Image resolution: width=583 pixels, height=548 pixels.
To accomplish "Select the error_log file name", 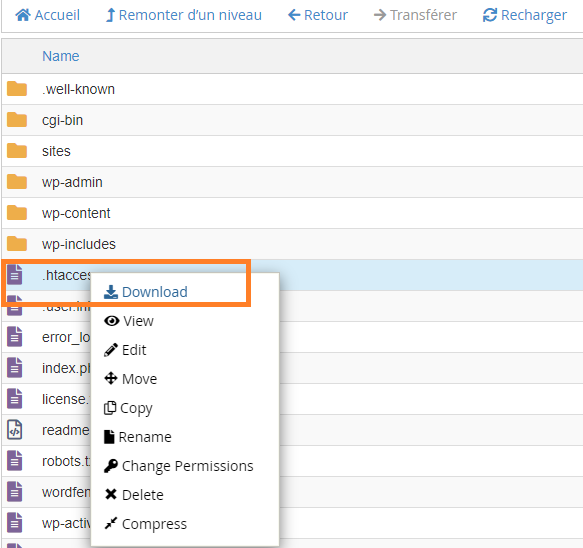I will coord(66,337).
